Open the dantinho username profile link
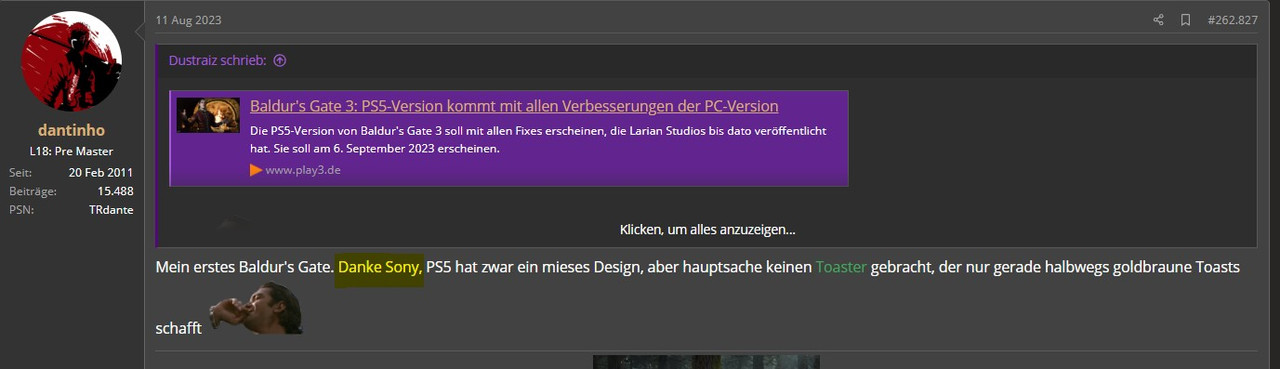1280x369 pixels. pyautogui.click(x=71, y=131)
